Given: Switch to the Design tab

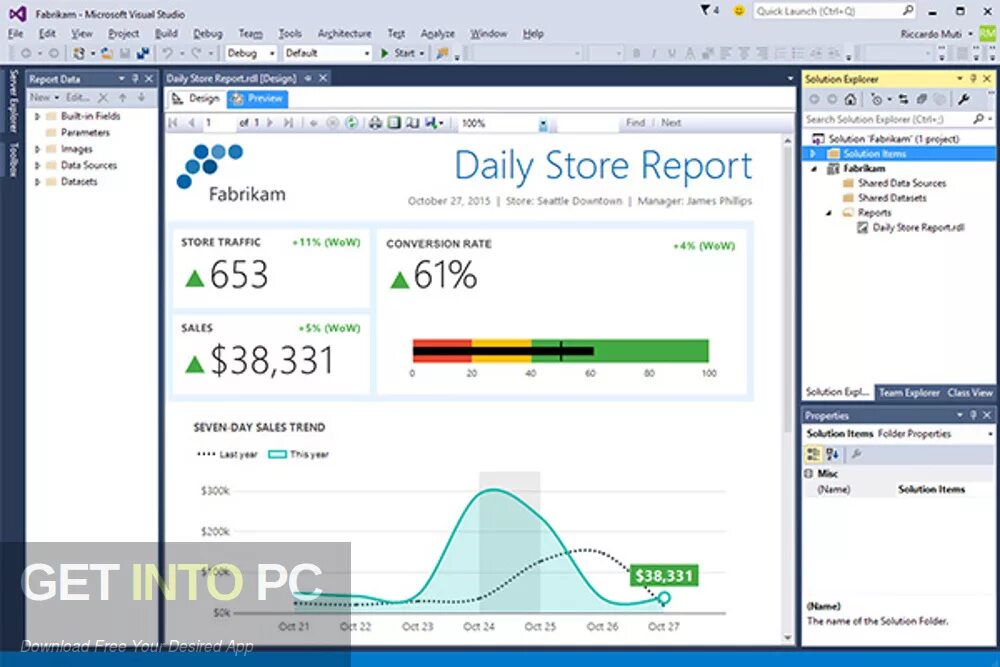Looking at the screenshot, I should (x=196, y=98).
